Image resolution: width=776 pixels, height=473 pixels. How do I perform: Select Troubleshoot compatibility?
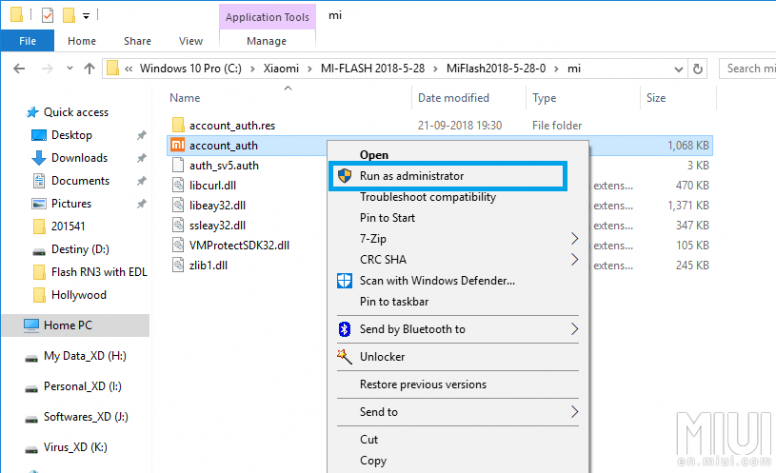(x=428, y=197)
